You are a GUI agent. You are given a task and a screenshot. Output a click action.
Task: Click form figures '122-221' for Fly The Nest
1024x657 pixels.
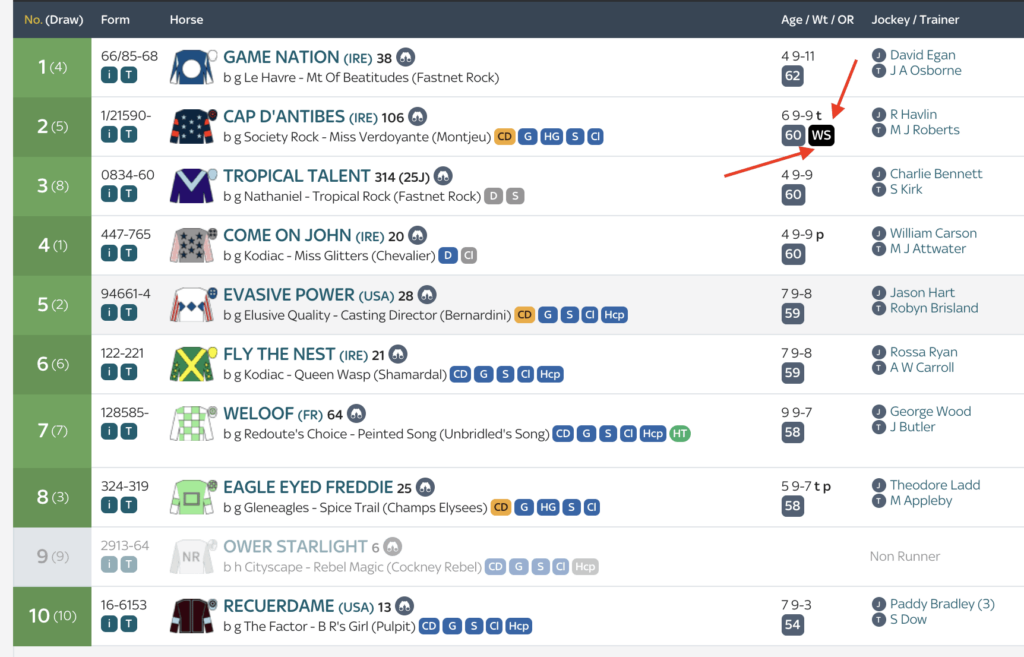pyautogui.click(x=122, y=353)
